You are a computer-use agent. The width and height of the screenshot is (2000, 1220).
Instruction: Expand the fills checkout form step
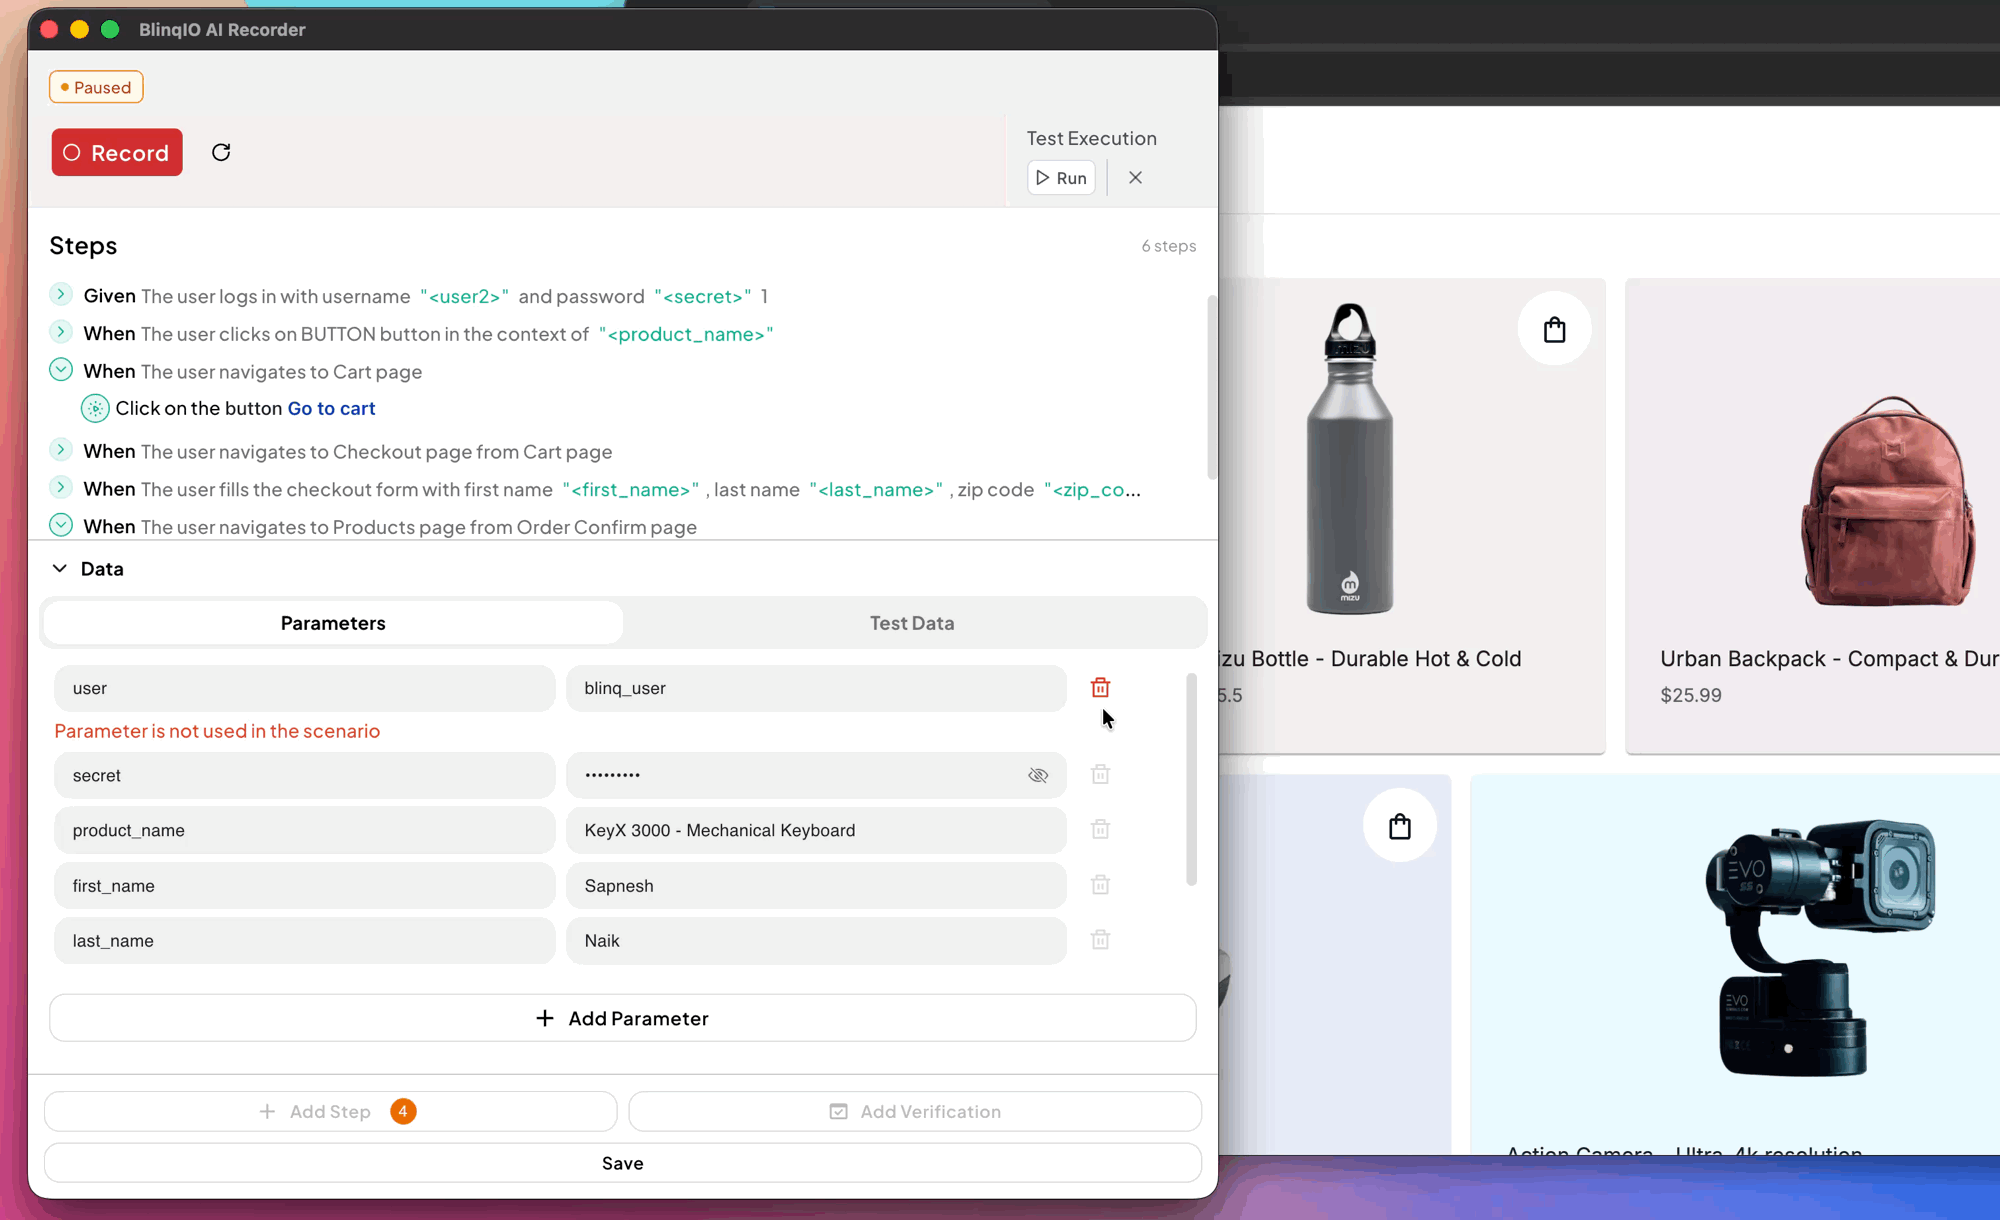[61, 488]
